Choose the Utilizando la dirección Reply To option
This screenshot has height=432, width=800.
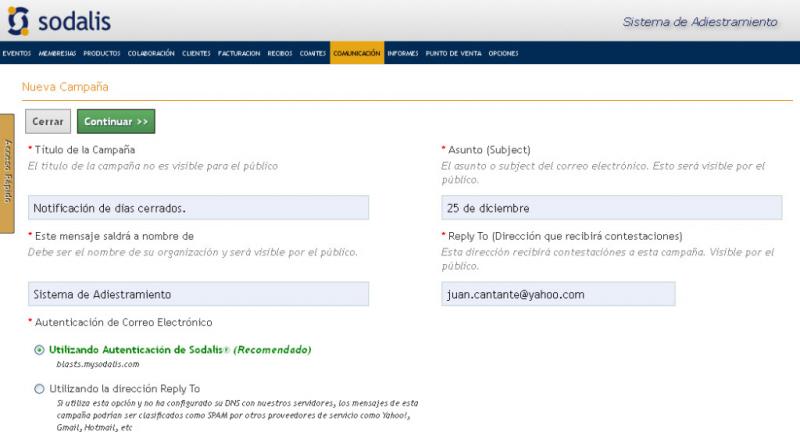[x=39, y=388]
